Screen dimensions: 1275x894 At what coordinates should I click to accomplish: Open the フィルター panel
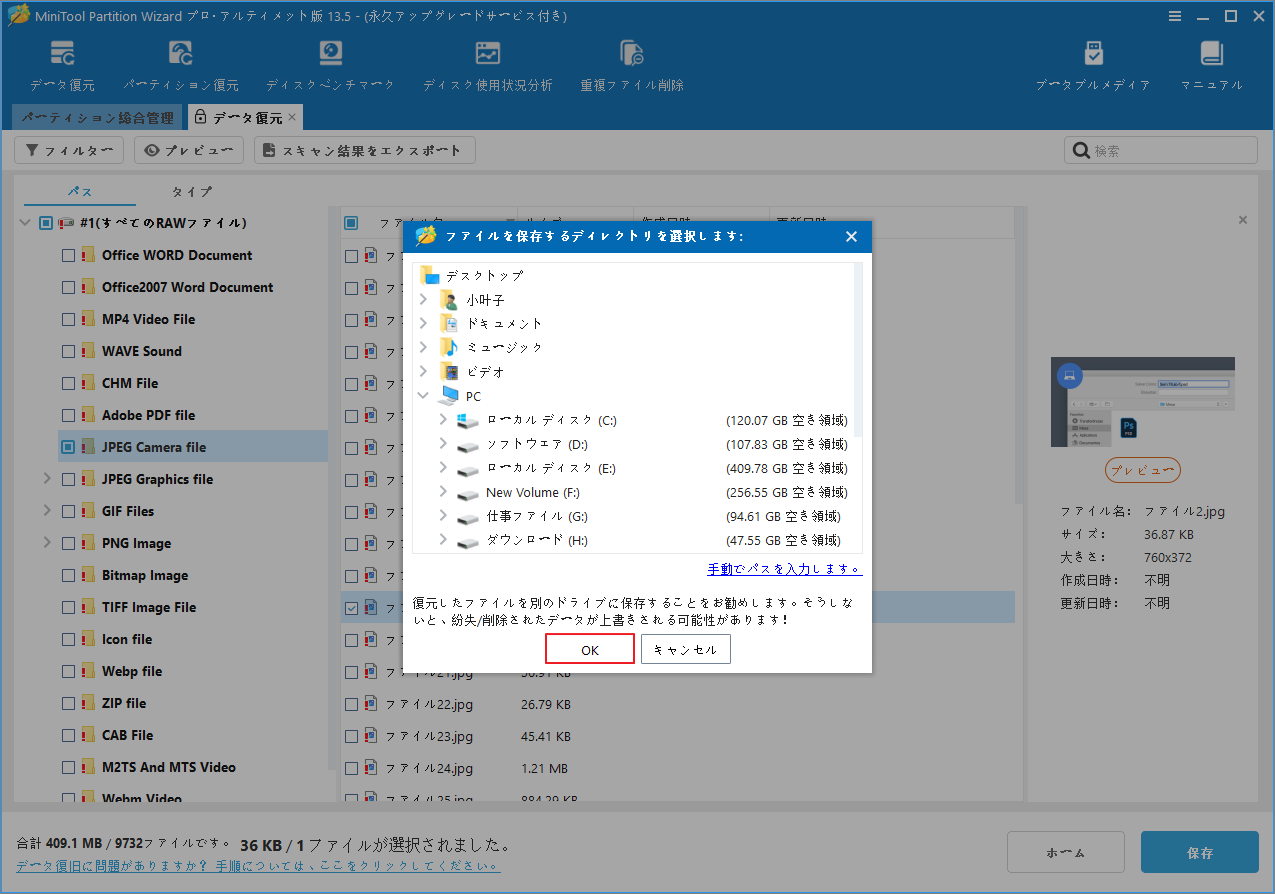click(x=68, y=150)
